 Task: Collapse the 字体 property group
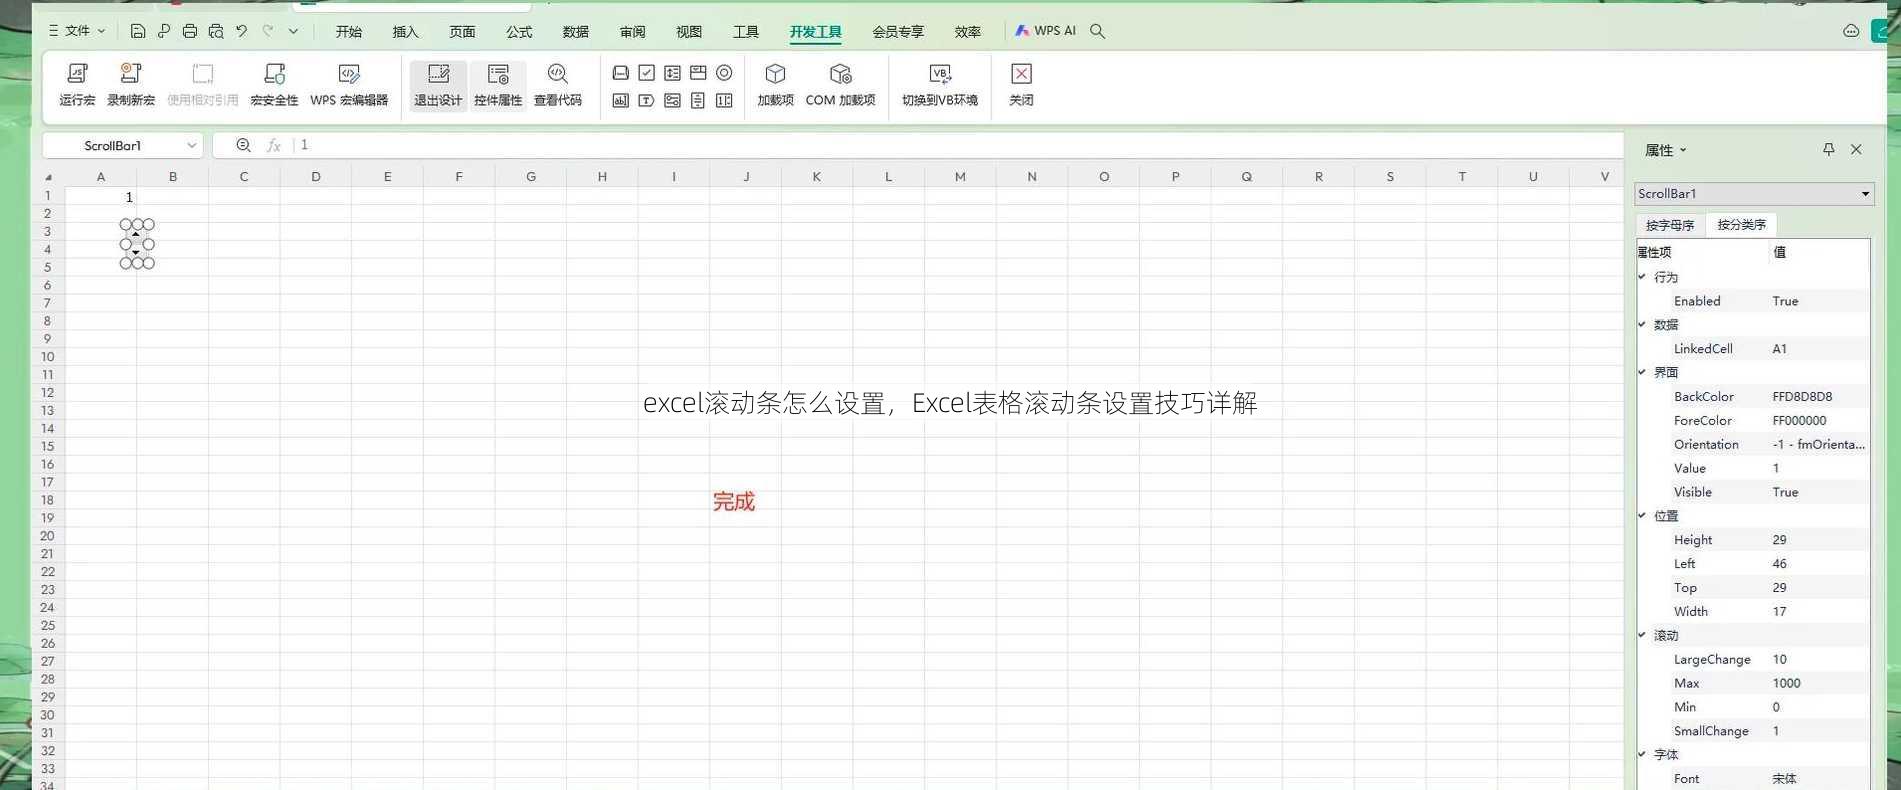pos(1642,754)
